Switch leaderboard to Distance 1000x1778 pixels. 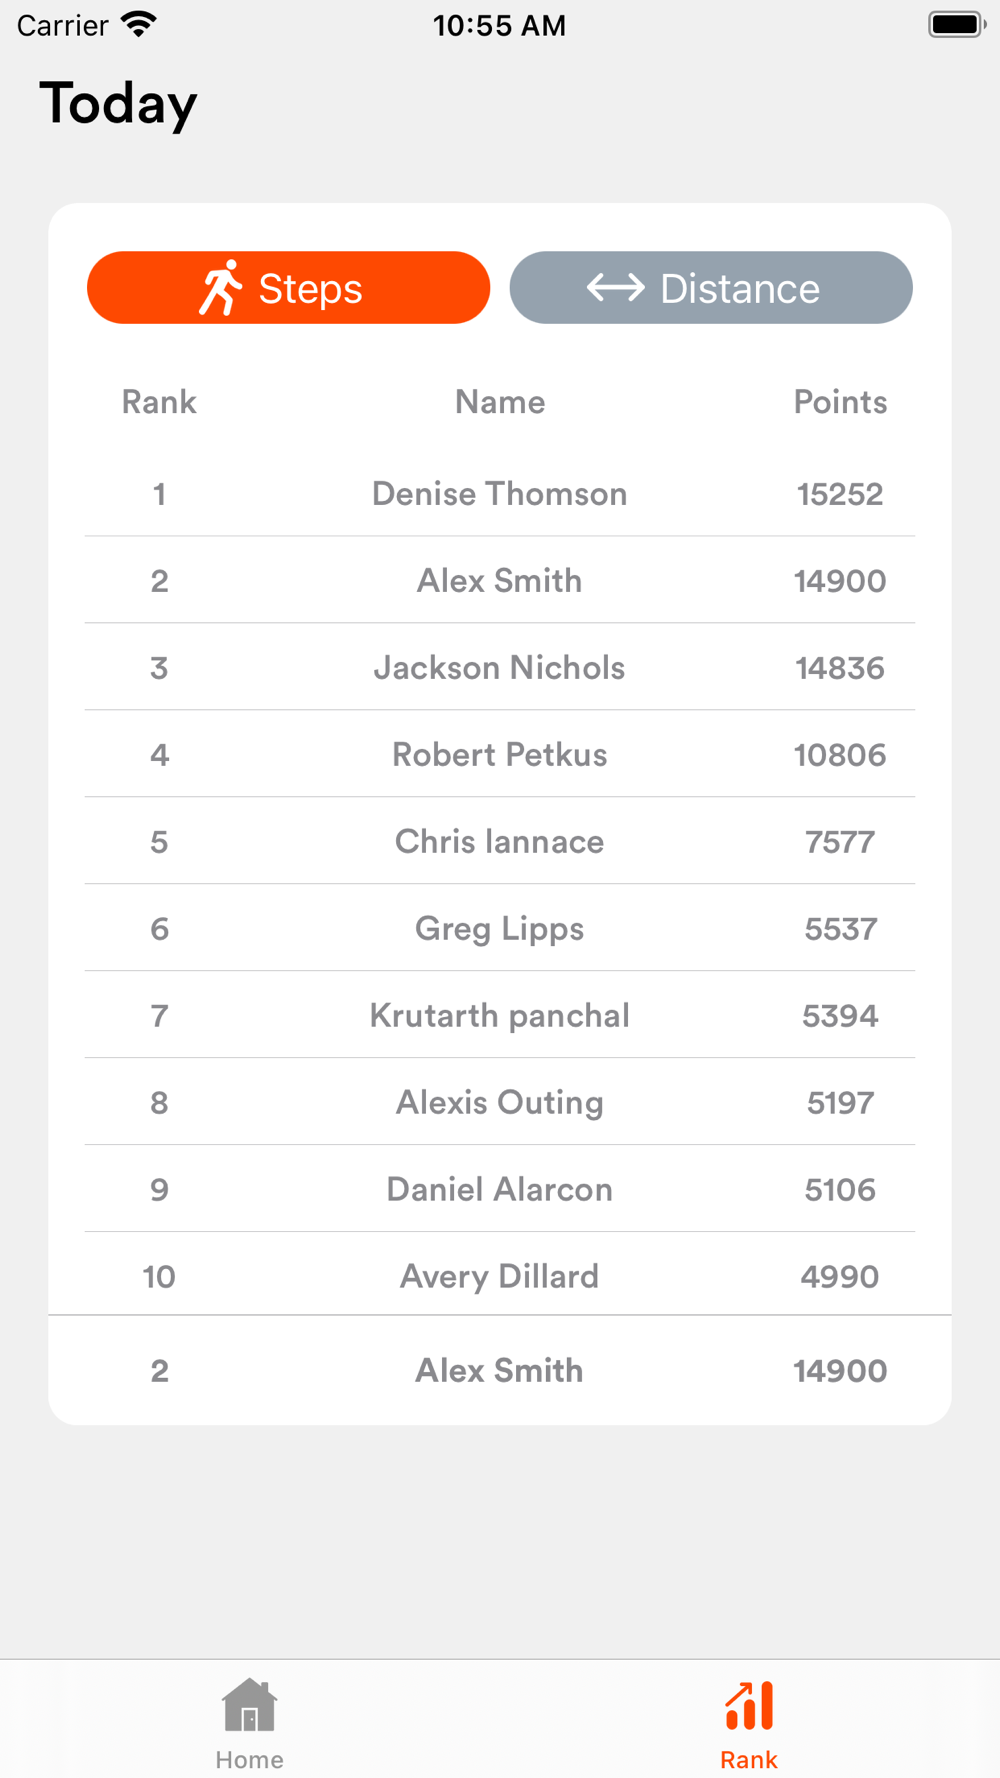tap(711, 288)
